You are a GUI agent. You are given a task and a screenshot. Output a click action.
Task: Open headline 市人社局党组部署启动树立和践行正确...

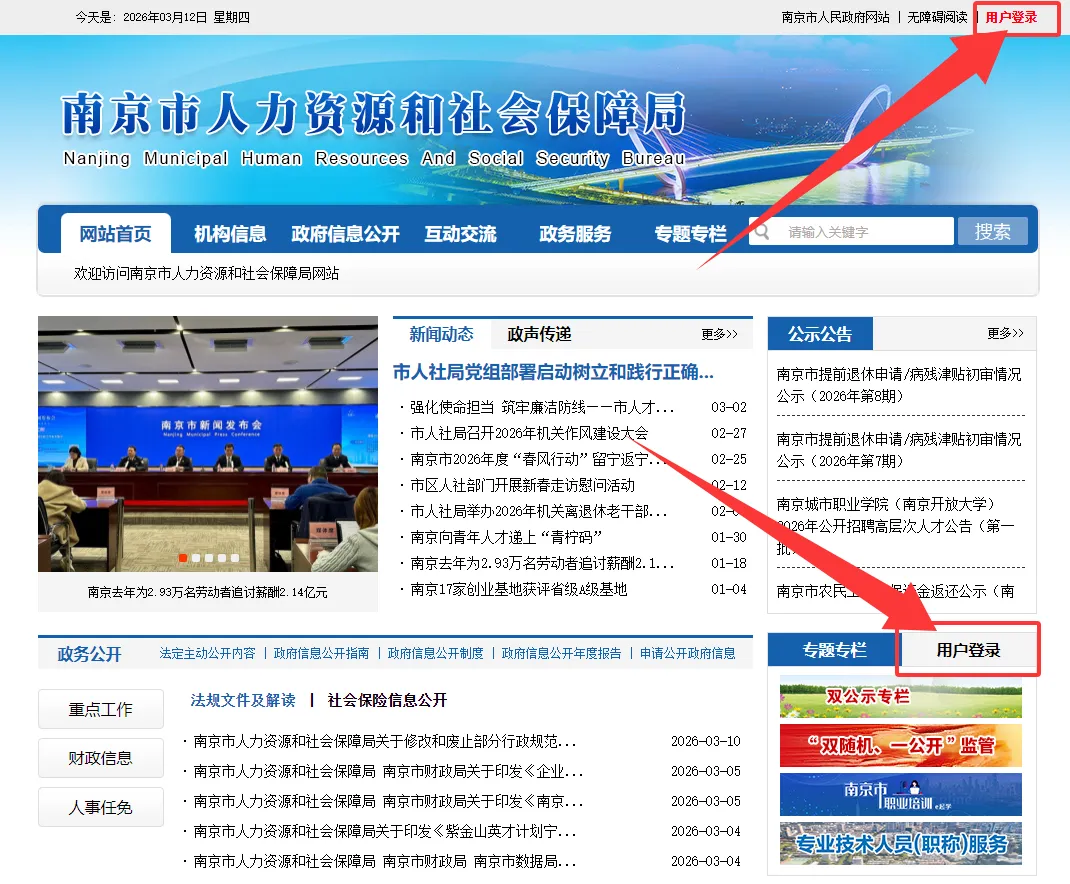pos(553,372)
